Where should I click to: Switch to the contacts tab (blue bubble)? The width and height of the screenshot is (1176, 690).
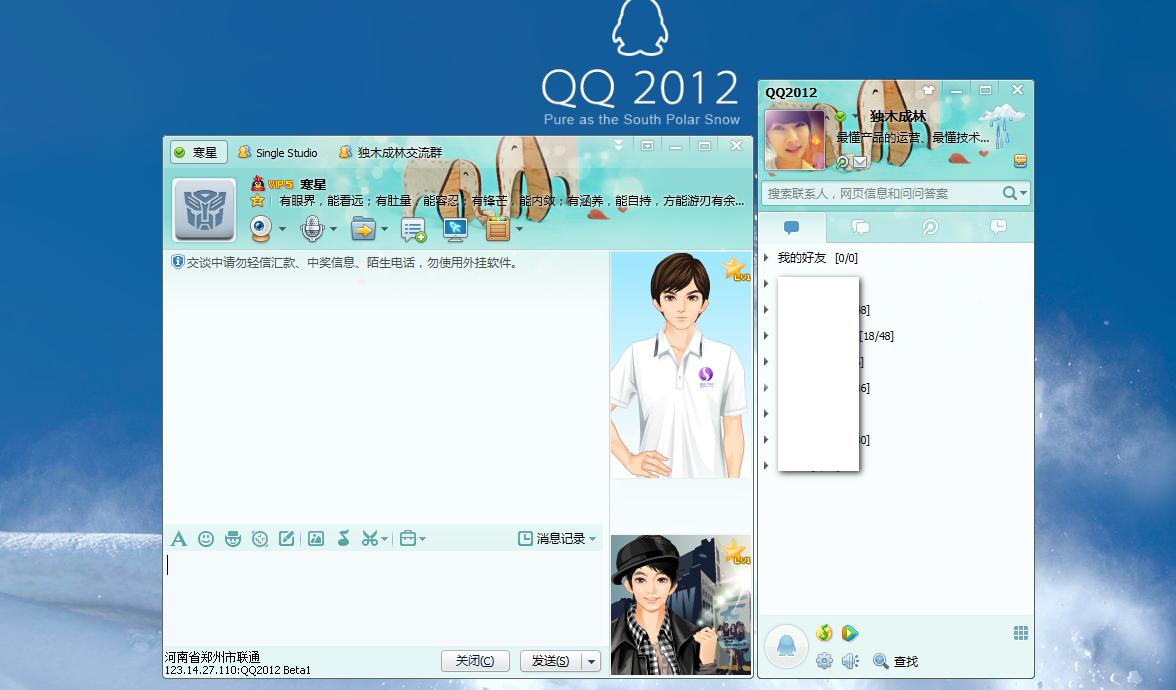click(x=791, y=227)
